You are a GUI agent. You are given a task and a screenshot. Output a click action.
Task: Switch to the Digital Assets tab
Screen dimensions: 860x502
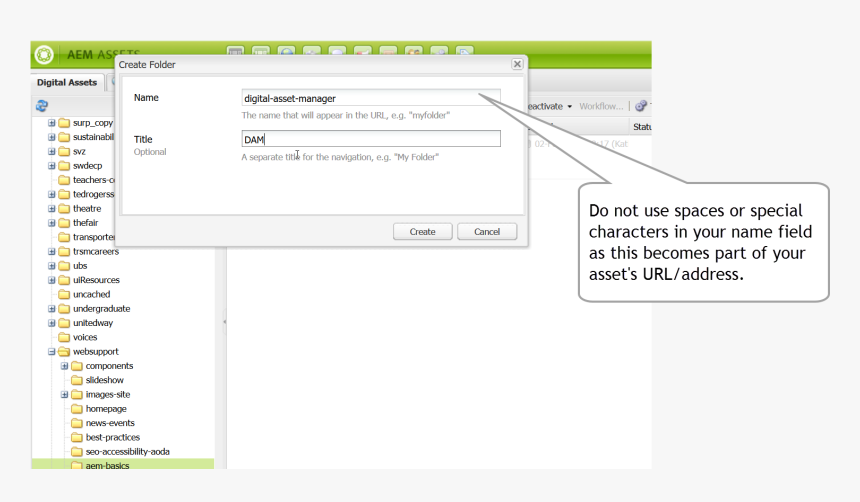(x=67, y=82)
